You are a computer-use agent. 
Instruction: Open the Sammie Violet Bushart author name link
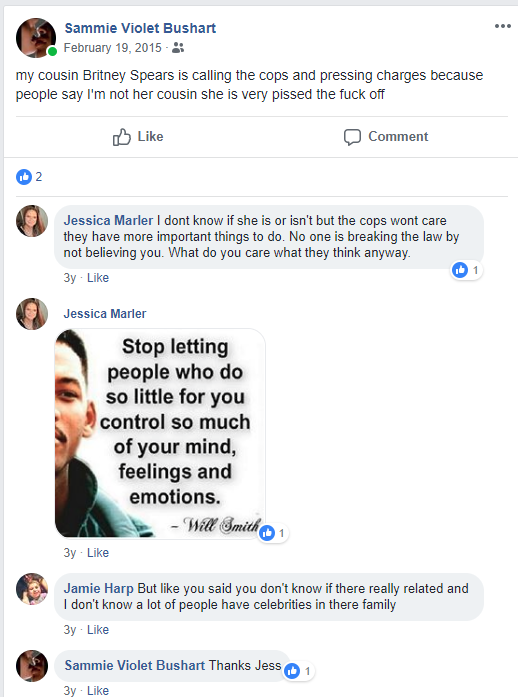point(140,28)
